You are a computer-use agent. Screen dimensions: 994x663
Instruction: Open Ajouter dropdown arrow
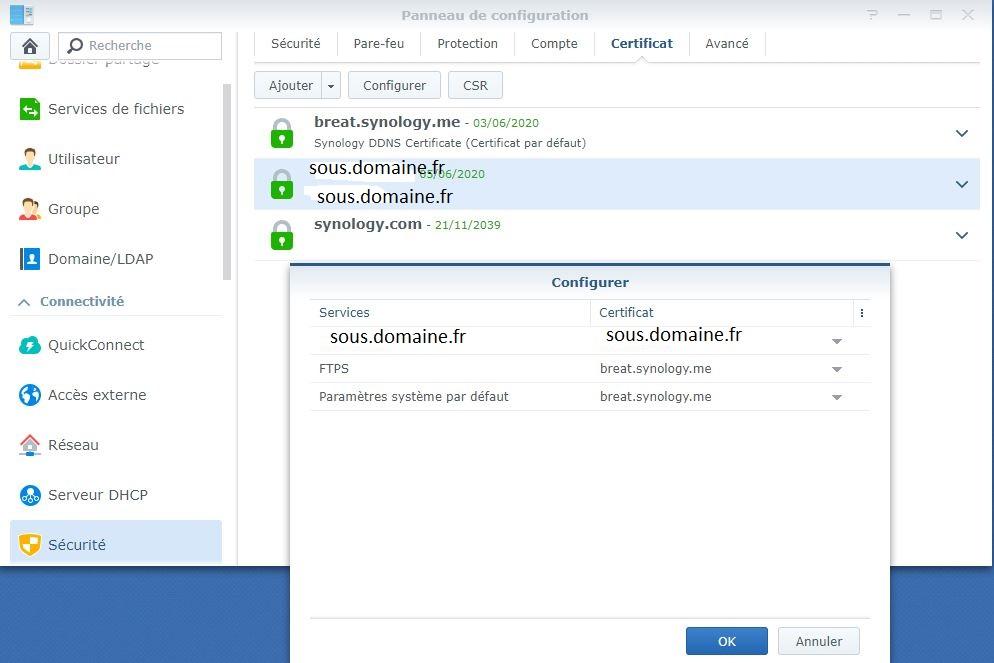pyautogui.click(x=331, y=86)
